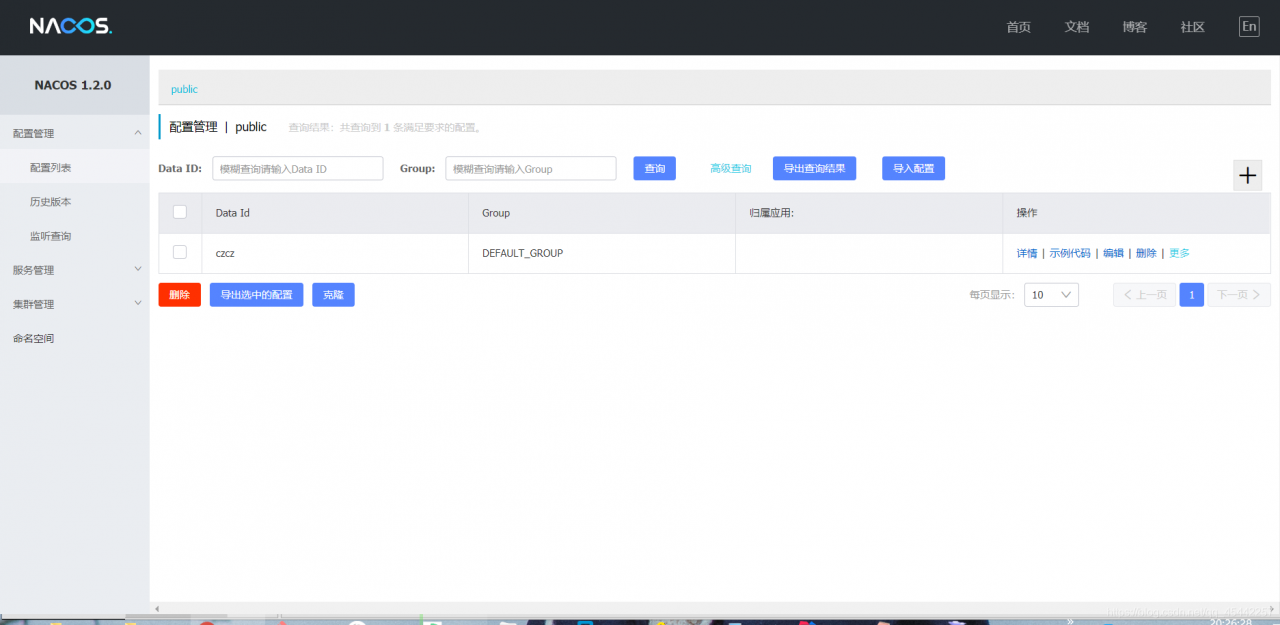Viewport: 1280px width, 625px height.
Task: Open 配置列表 in the sidebar
Action: (x=75, y=167)
